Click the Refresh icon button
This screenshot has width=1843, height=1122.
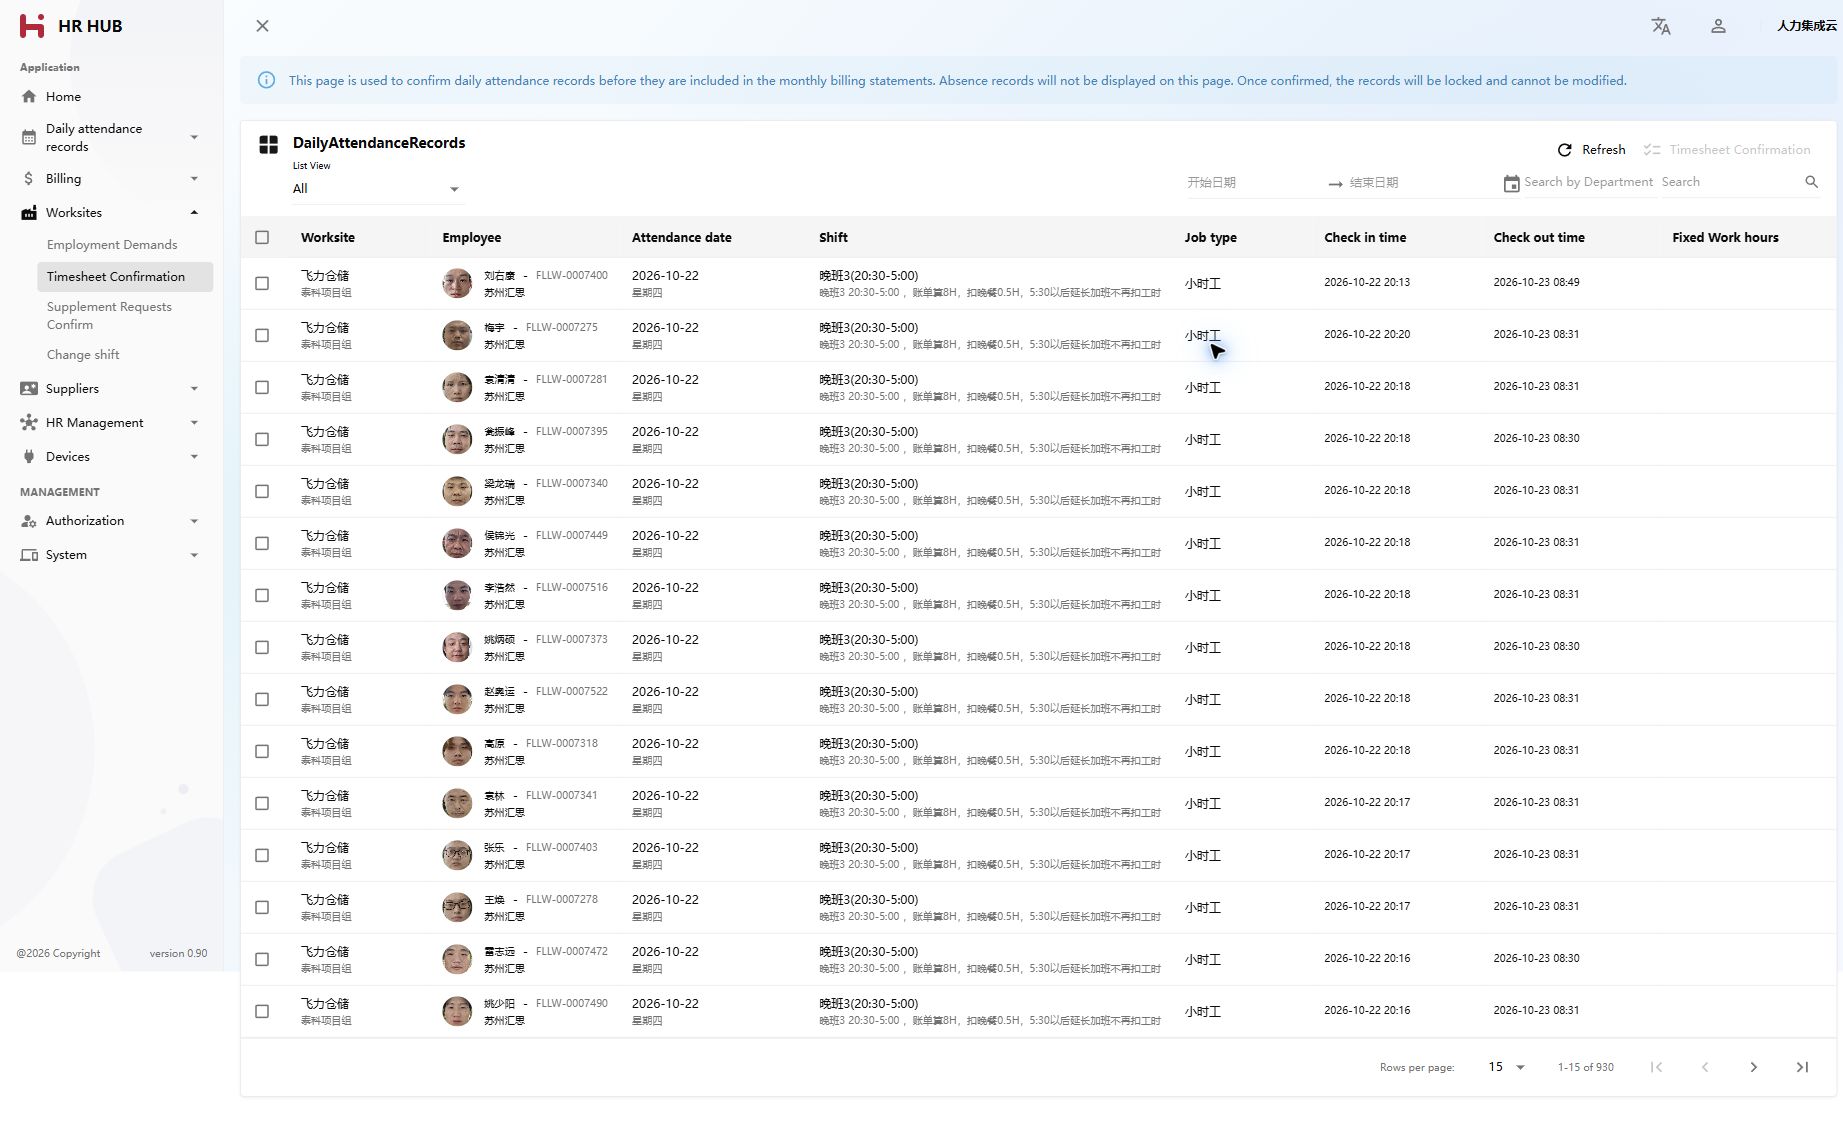(x=1565, y=150)
